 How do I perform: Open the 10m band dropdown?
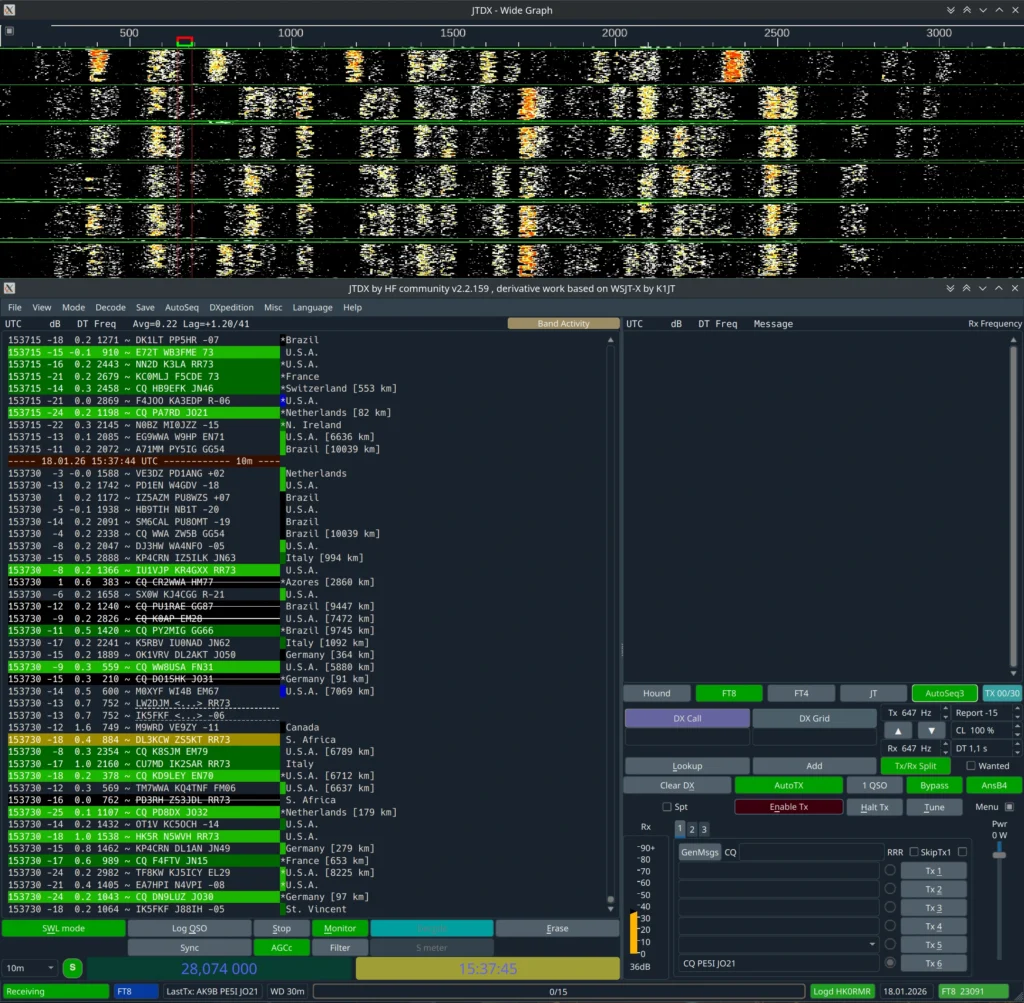coord(30,968)
